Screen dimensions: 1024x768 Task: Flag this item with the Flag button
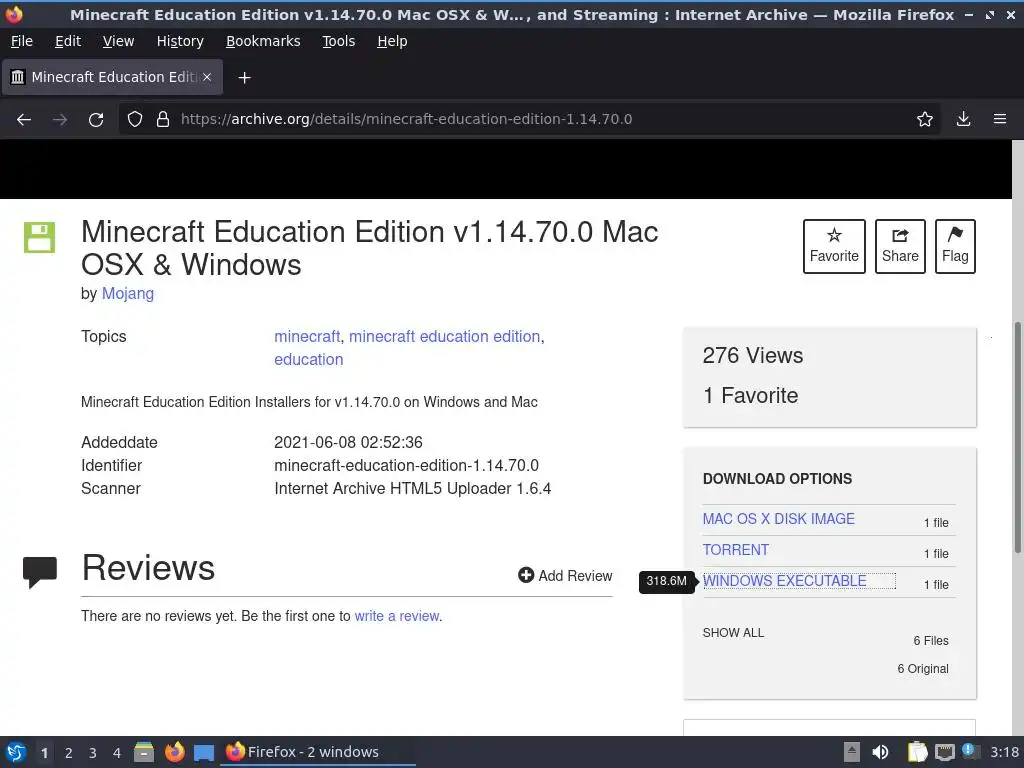click(955, 246)
